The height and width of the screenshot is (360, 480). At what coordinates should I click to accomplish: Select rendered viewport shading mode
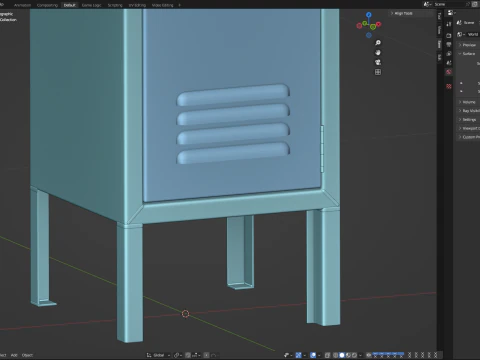[354, 355]
